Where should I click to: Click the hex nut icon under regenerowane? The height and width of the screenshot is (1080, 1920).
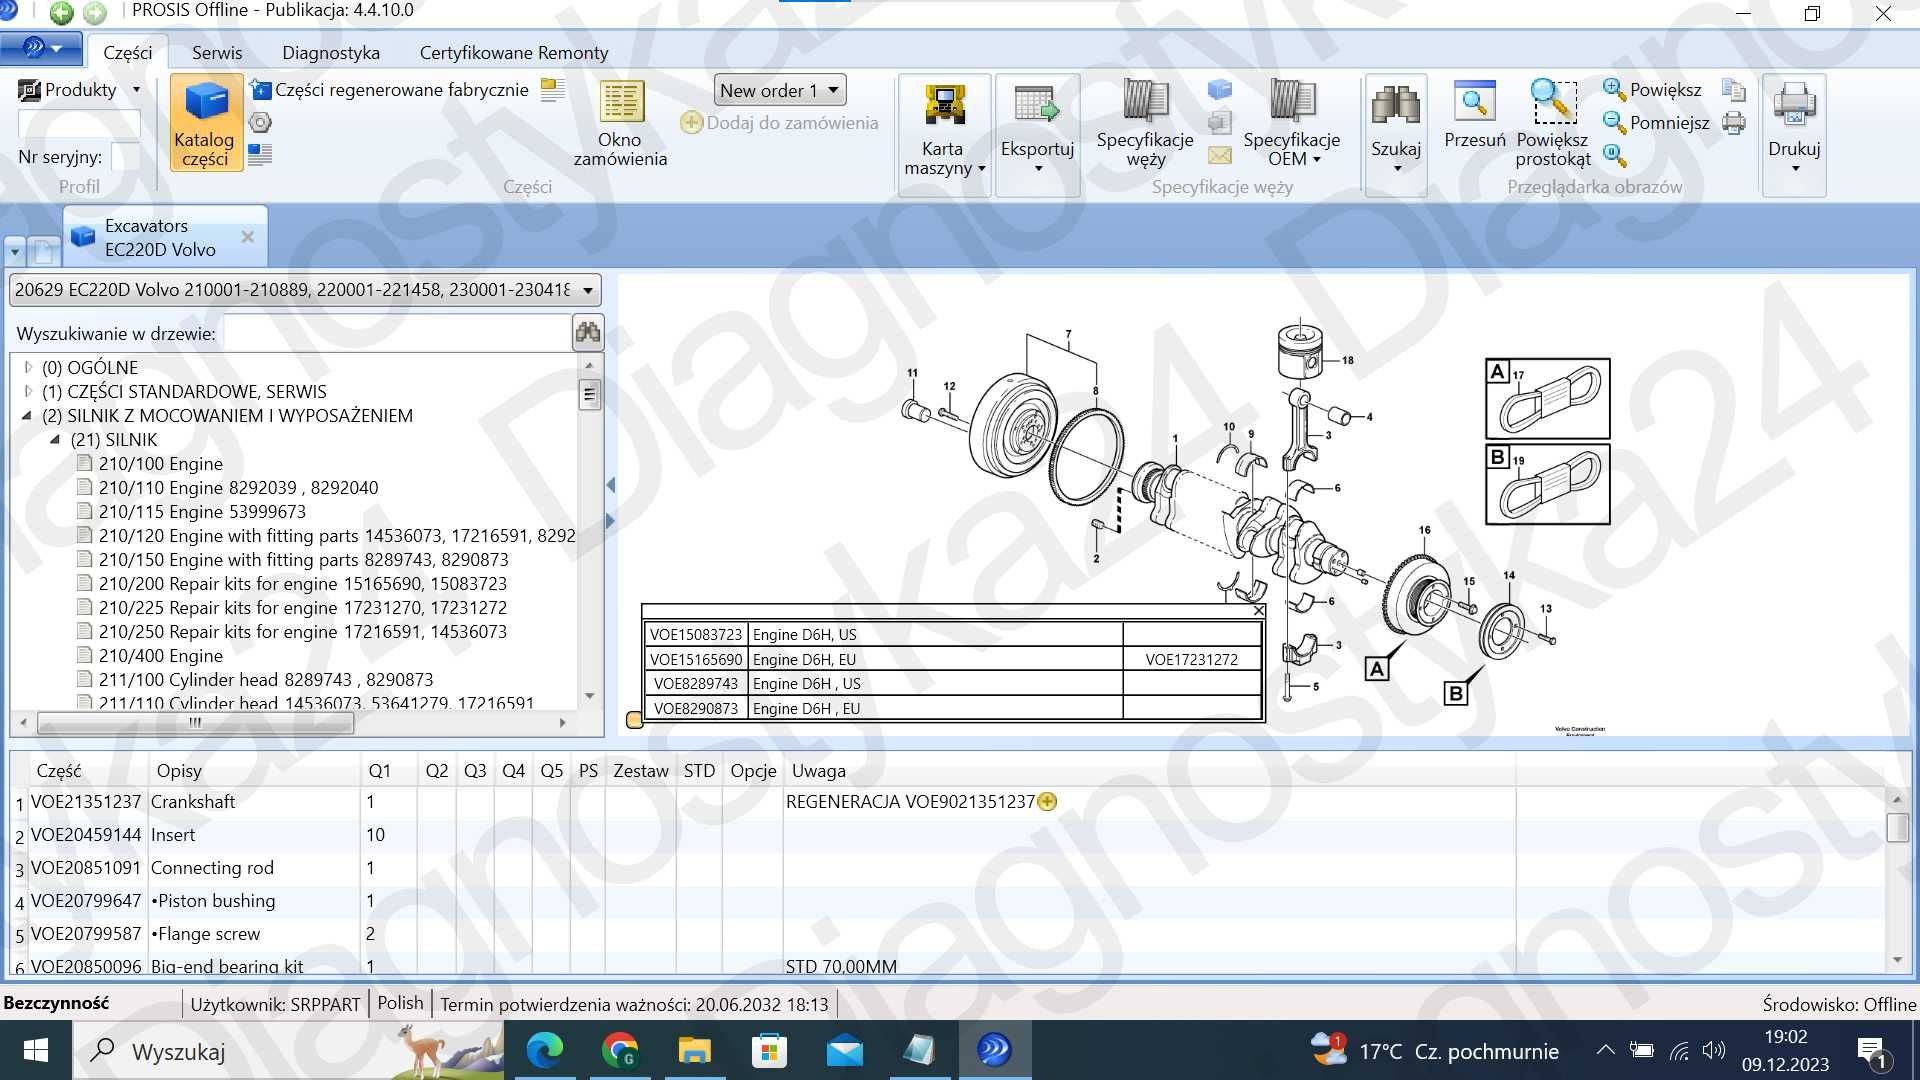pos(260,122)
